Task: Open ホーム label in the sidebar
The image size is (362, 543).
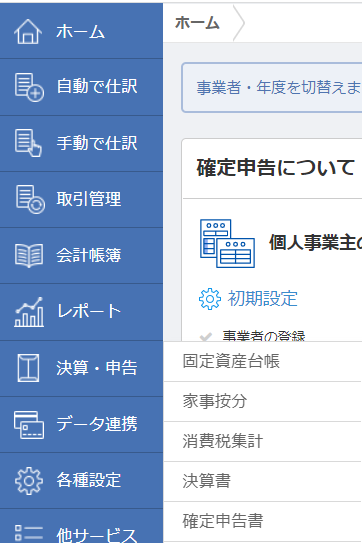Action: point(80,32)
